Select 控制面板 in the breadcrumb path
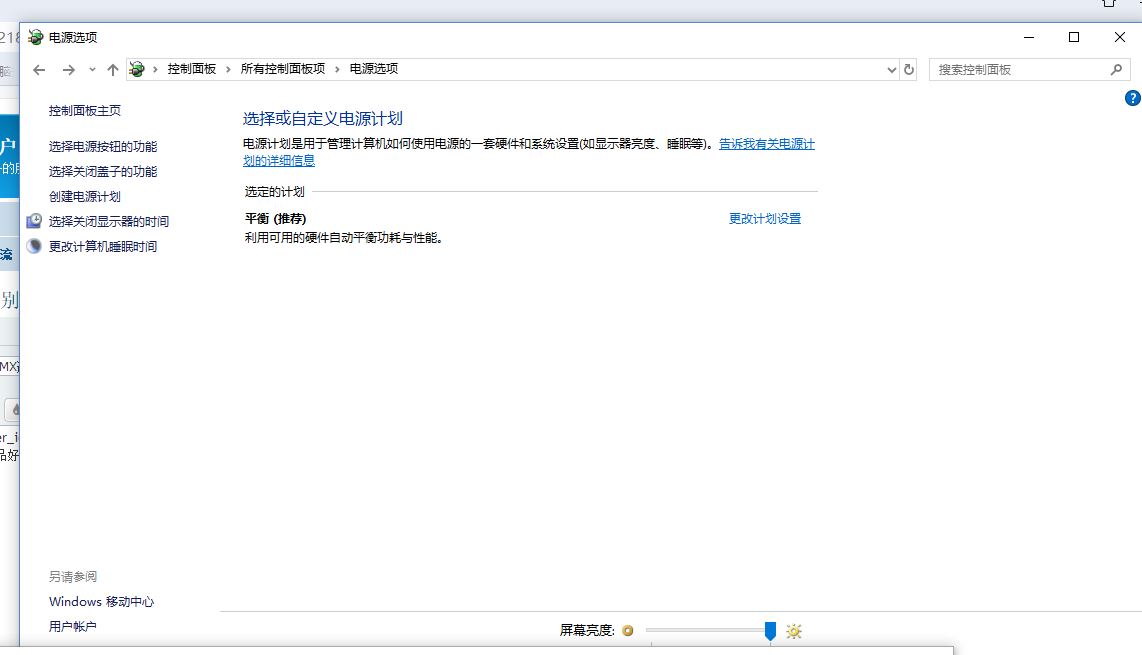The image size is (1142, 655). pyautogui.click(x=191, y=69)
